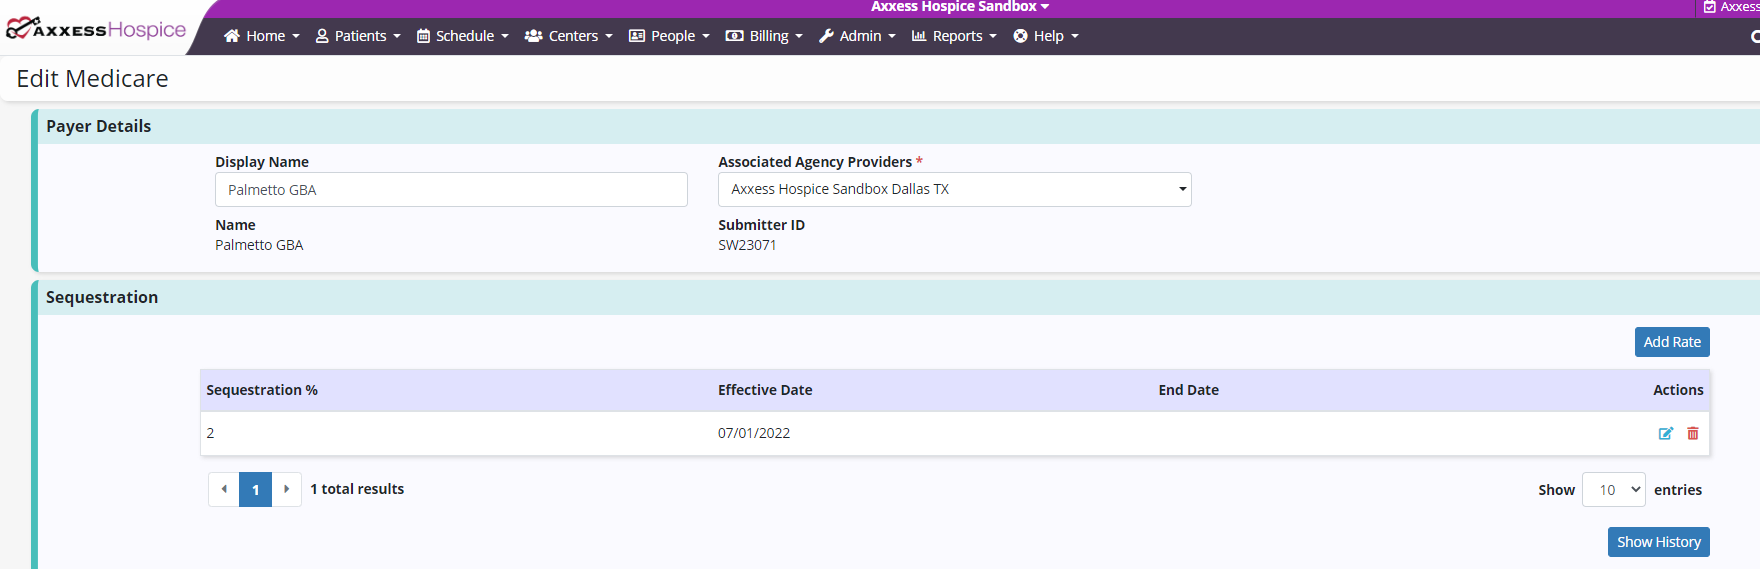Click the Axxess Hospice logo
This screenshot has height=569, width=1760.
[x=96, y=29]
